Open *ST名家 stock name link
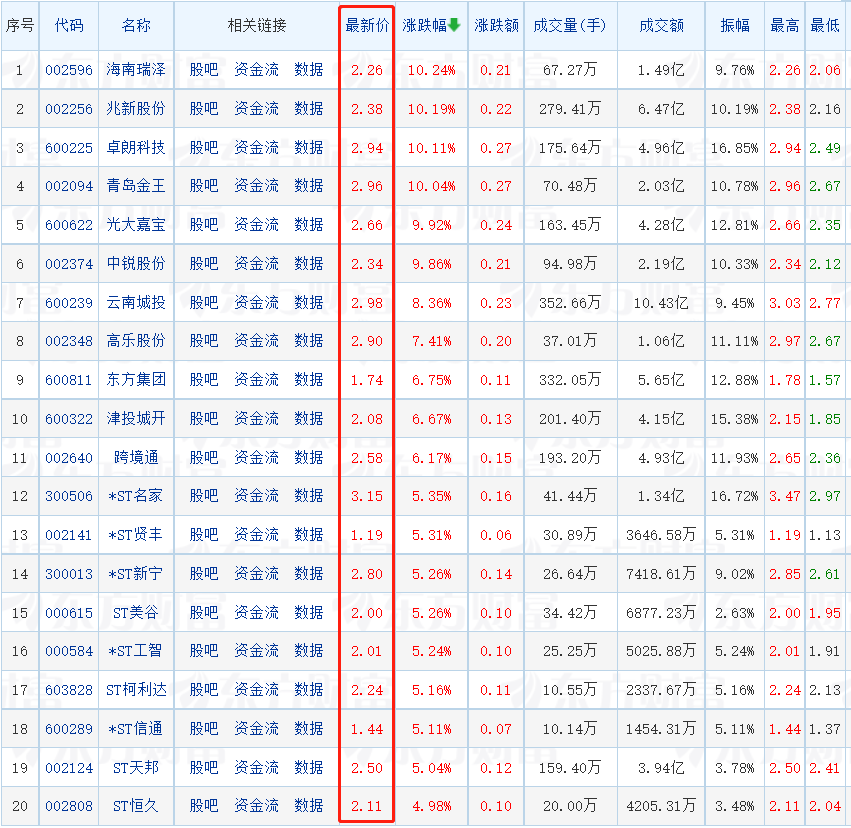Screen dimensions: 851x828 (136, 496)
